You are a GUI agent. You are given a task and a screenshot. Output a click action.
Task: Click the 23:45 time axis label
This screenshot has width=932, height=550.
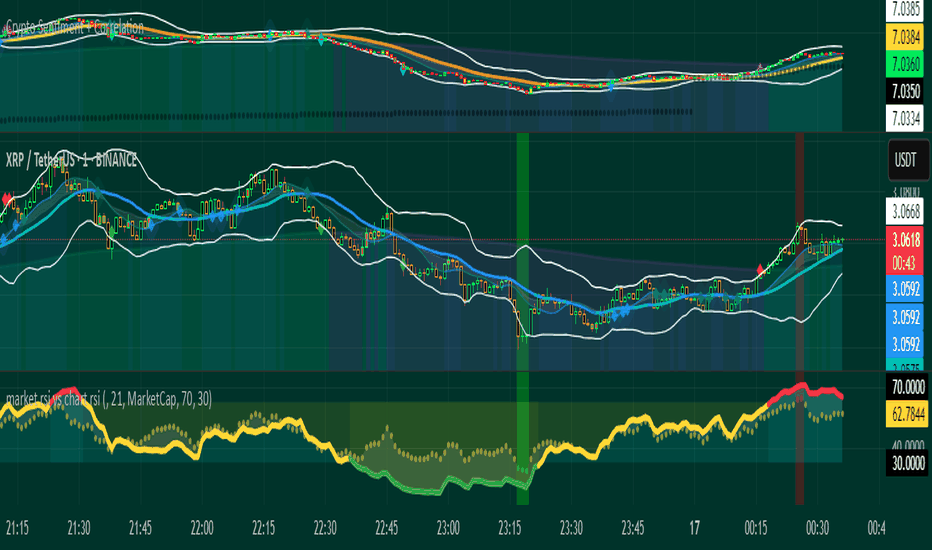pyautogui.click(x=633, y=527)
